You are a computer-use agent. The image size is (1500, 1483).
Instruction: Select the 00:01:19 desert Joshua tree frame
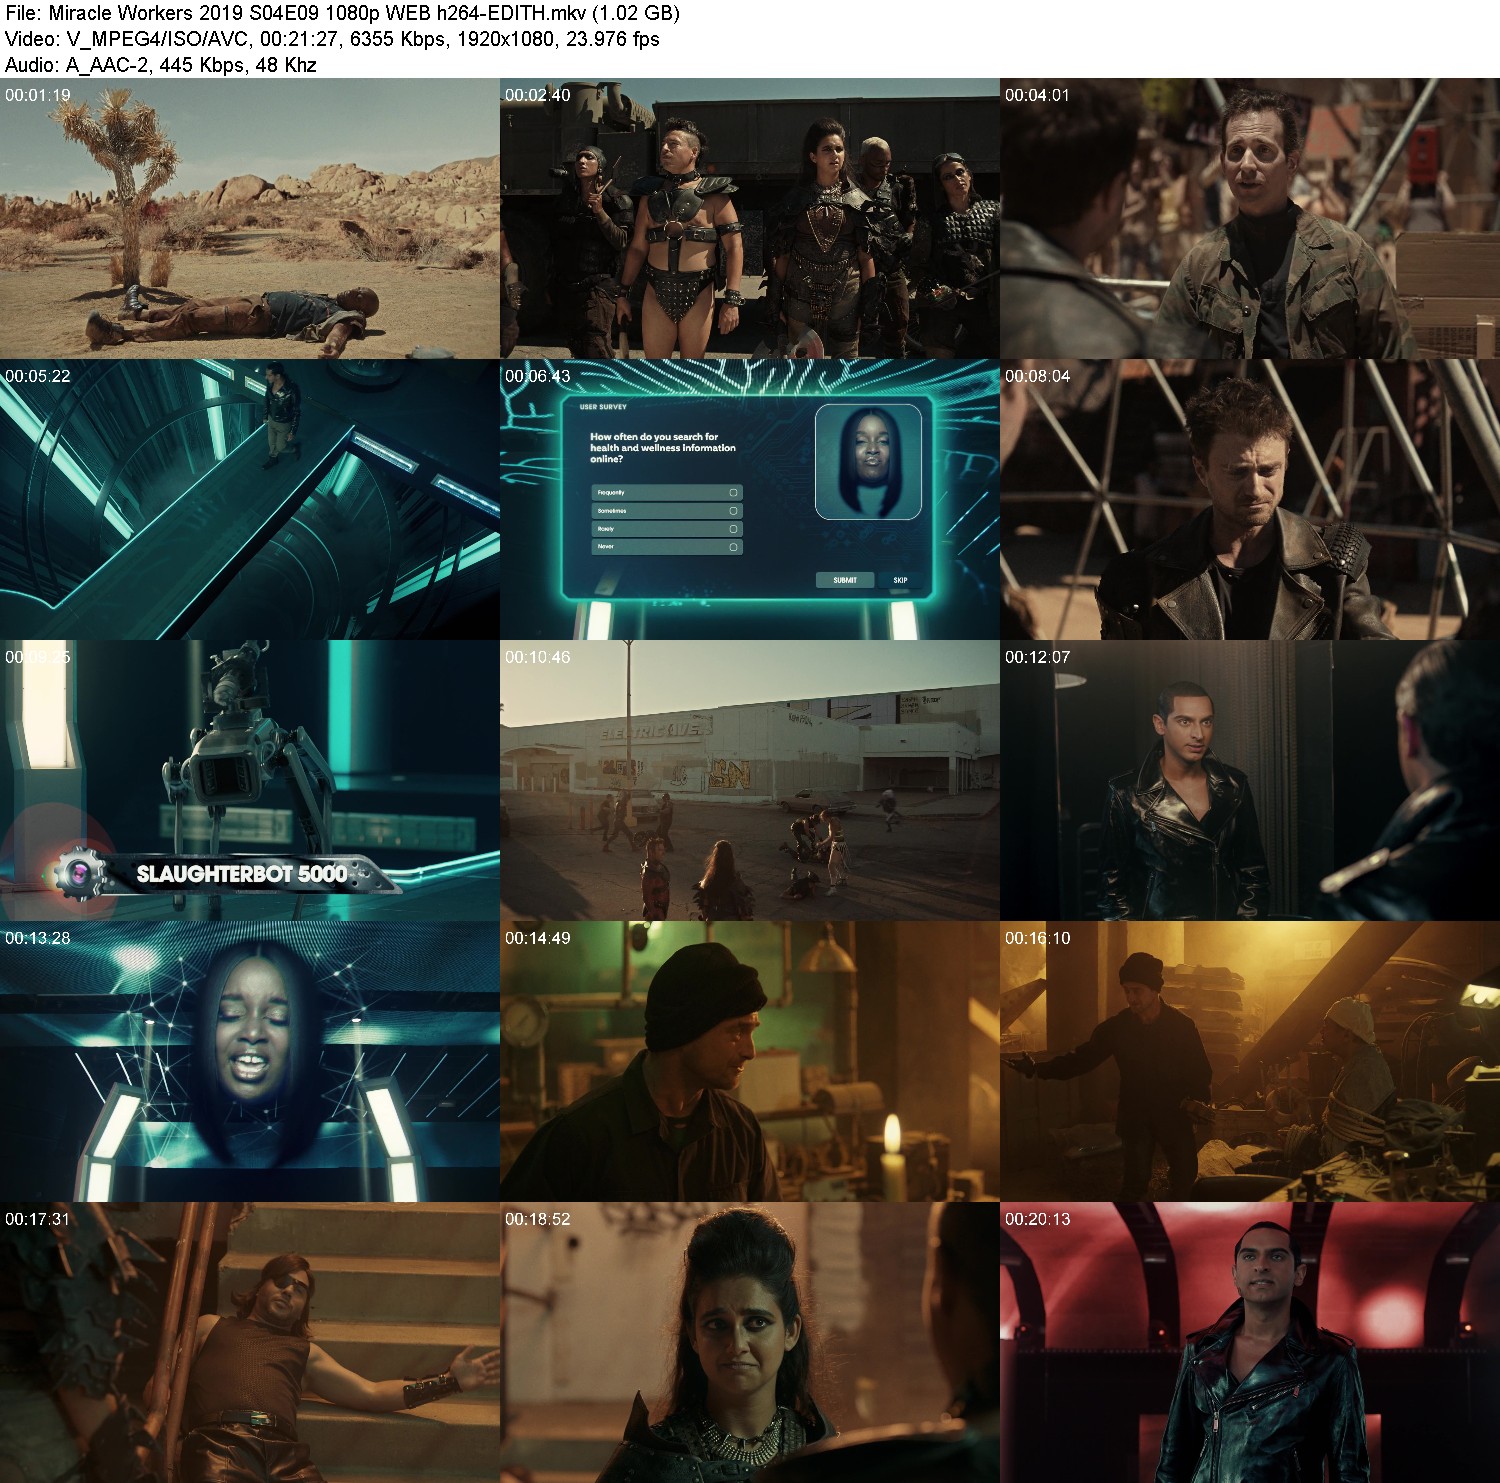[250, 218]
